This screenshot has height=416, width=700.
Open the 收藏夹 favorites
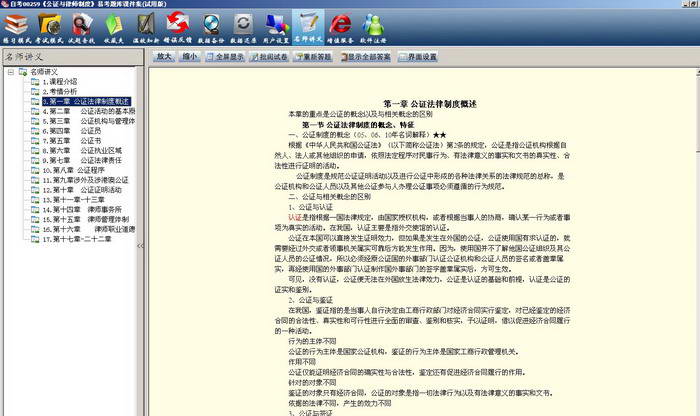click(x=113, y=28)
